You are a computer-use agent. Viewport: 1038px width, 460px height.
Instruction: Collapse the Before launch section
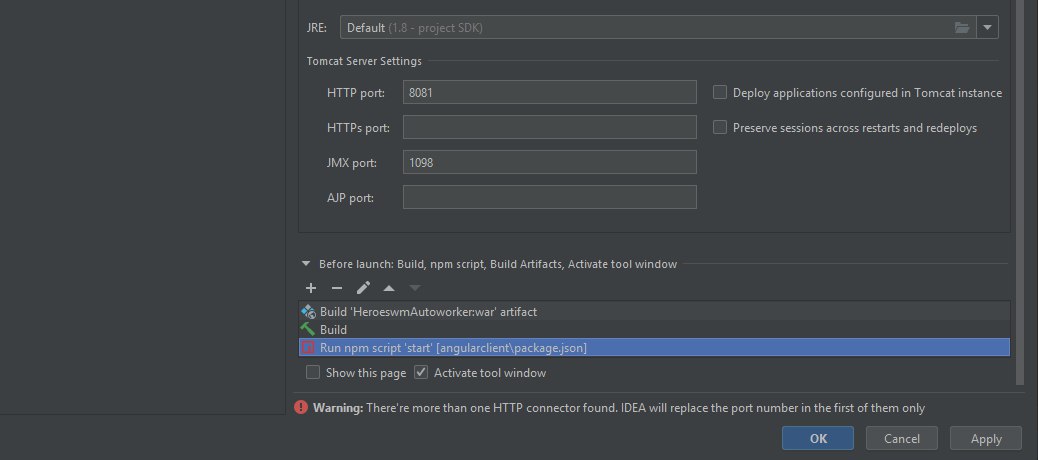(306, 263)
